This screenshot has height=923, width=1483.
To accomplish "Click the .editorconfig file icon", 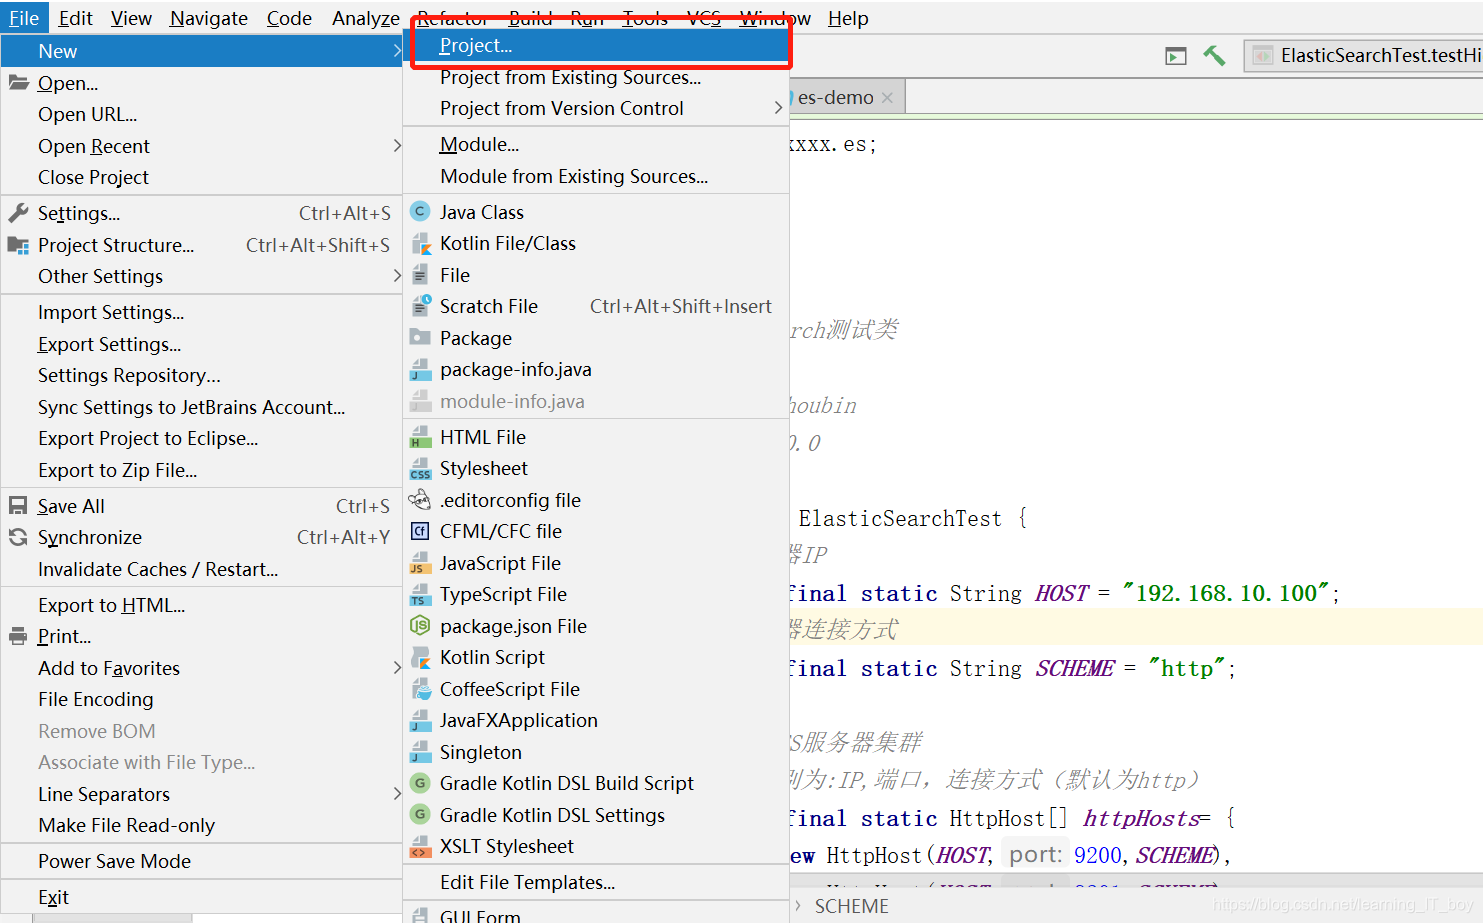I will click(421, 500).
